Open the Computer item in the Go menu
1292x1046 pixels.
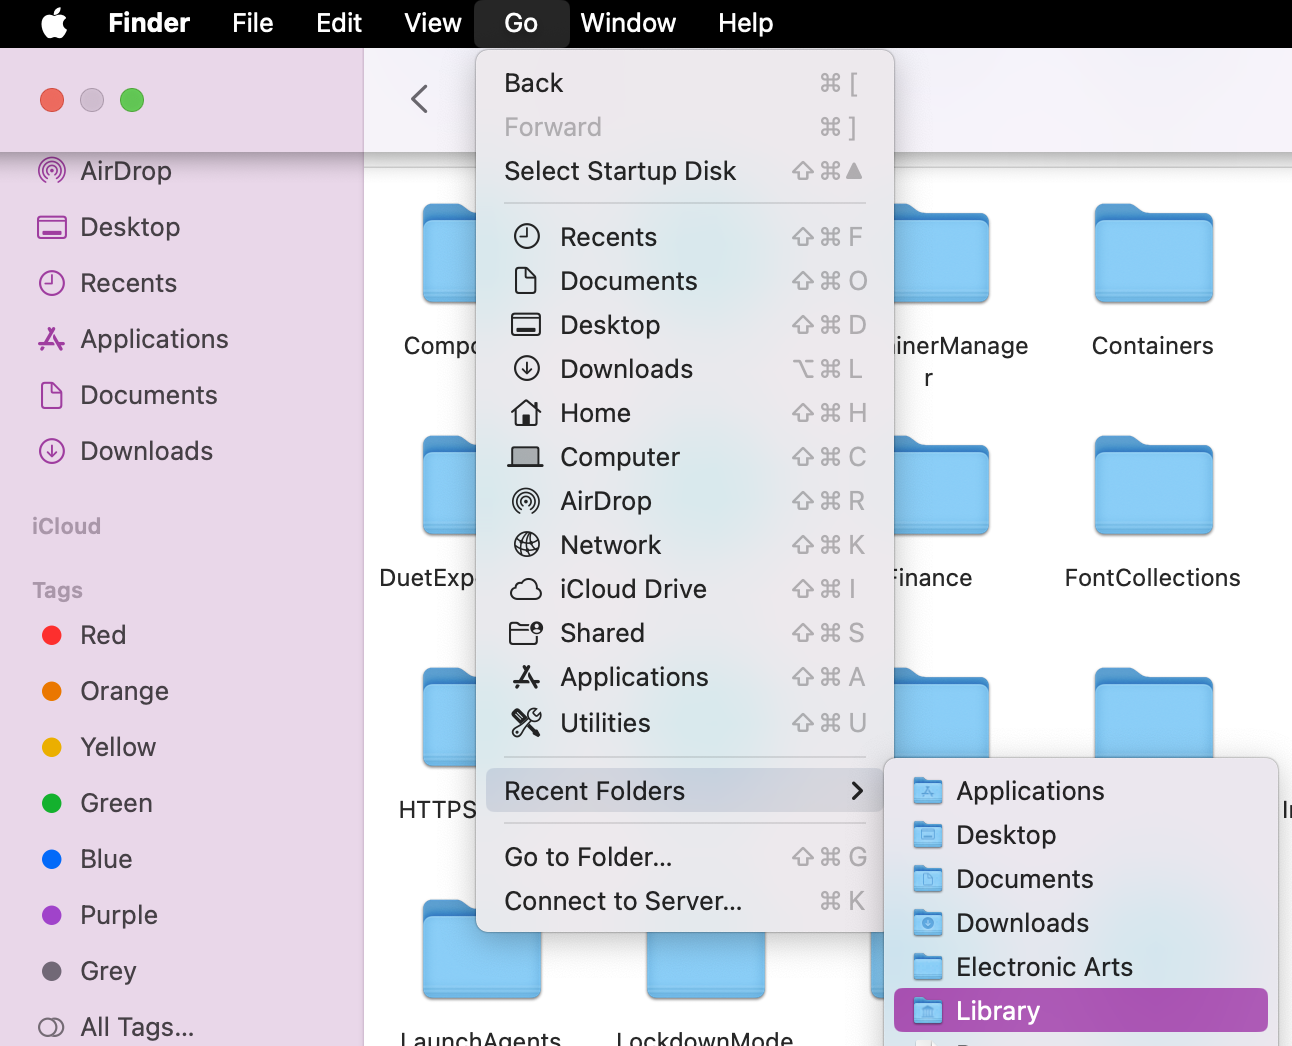tap(619, 457)
